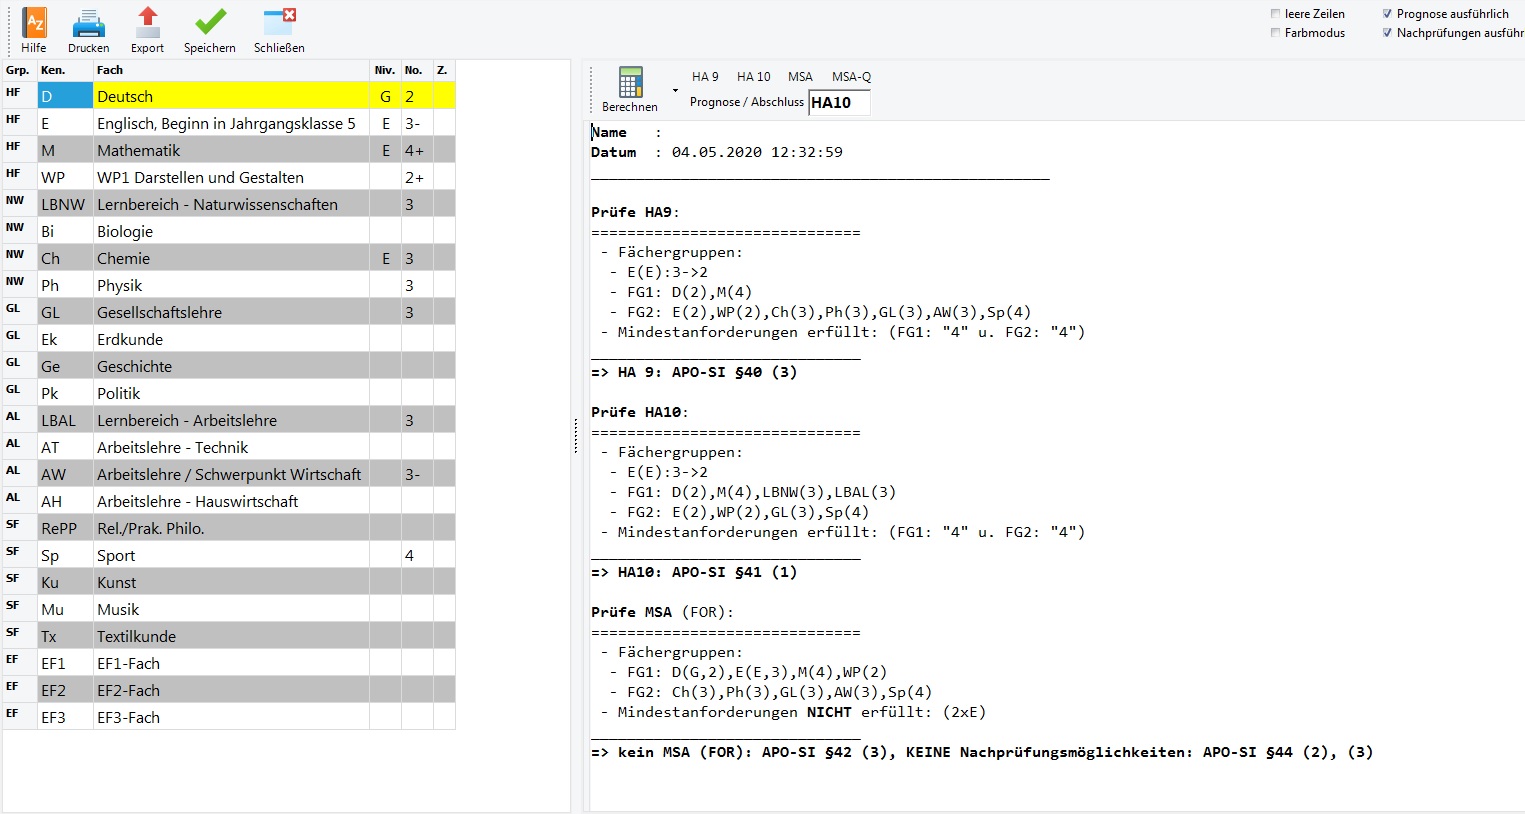Viewport: 1525px width, 814px height.
Task: Click the 'Prüfe MSA (FOR):' heading
Action: [x=662, y=612]
